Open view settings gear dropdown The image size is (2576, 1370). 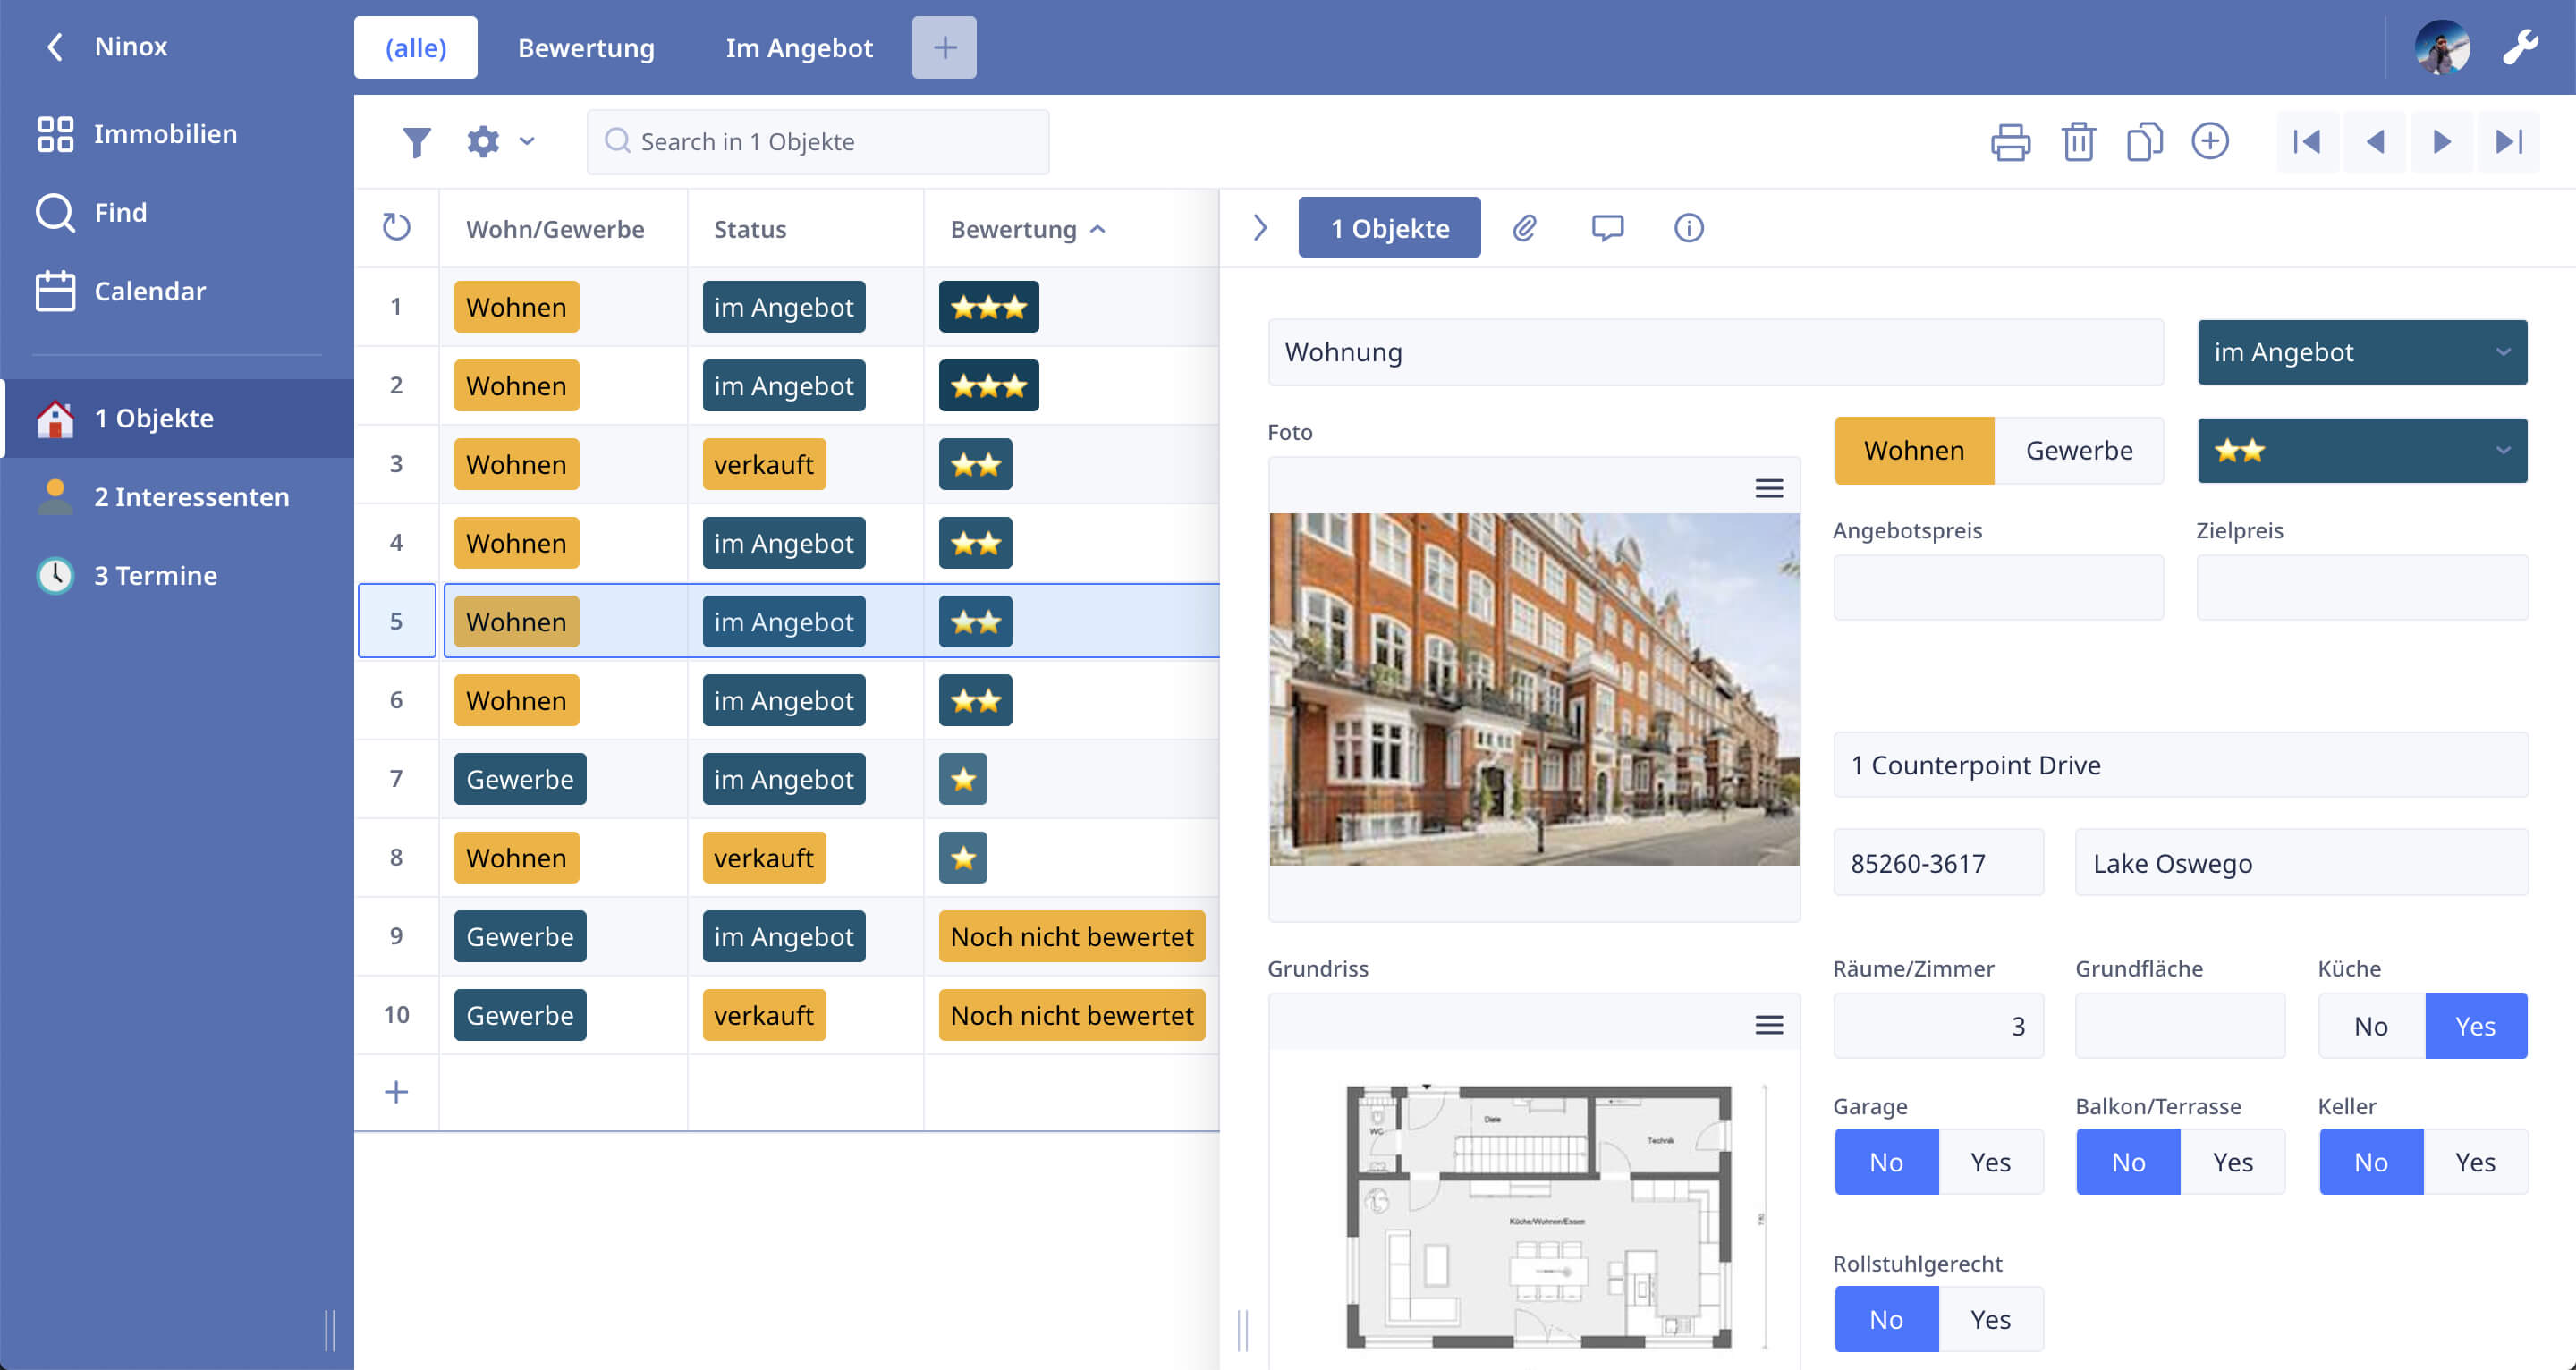click(500, 142)
